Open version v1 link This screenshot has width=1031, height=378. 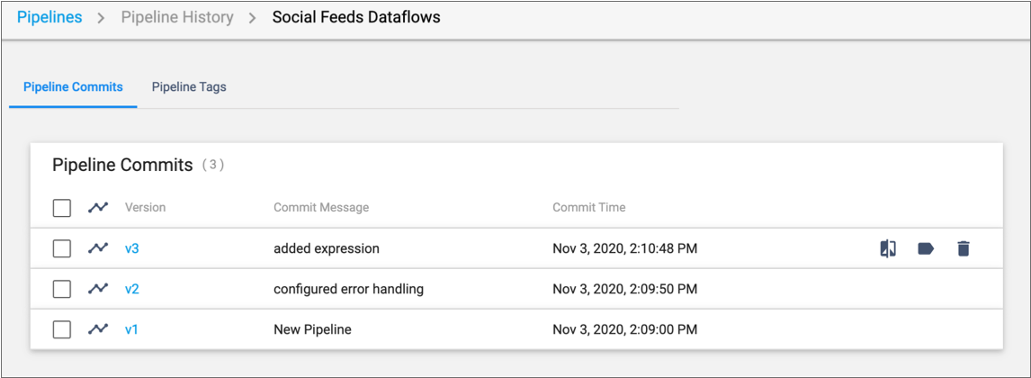pos(132,329)
